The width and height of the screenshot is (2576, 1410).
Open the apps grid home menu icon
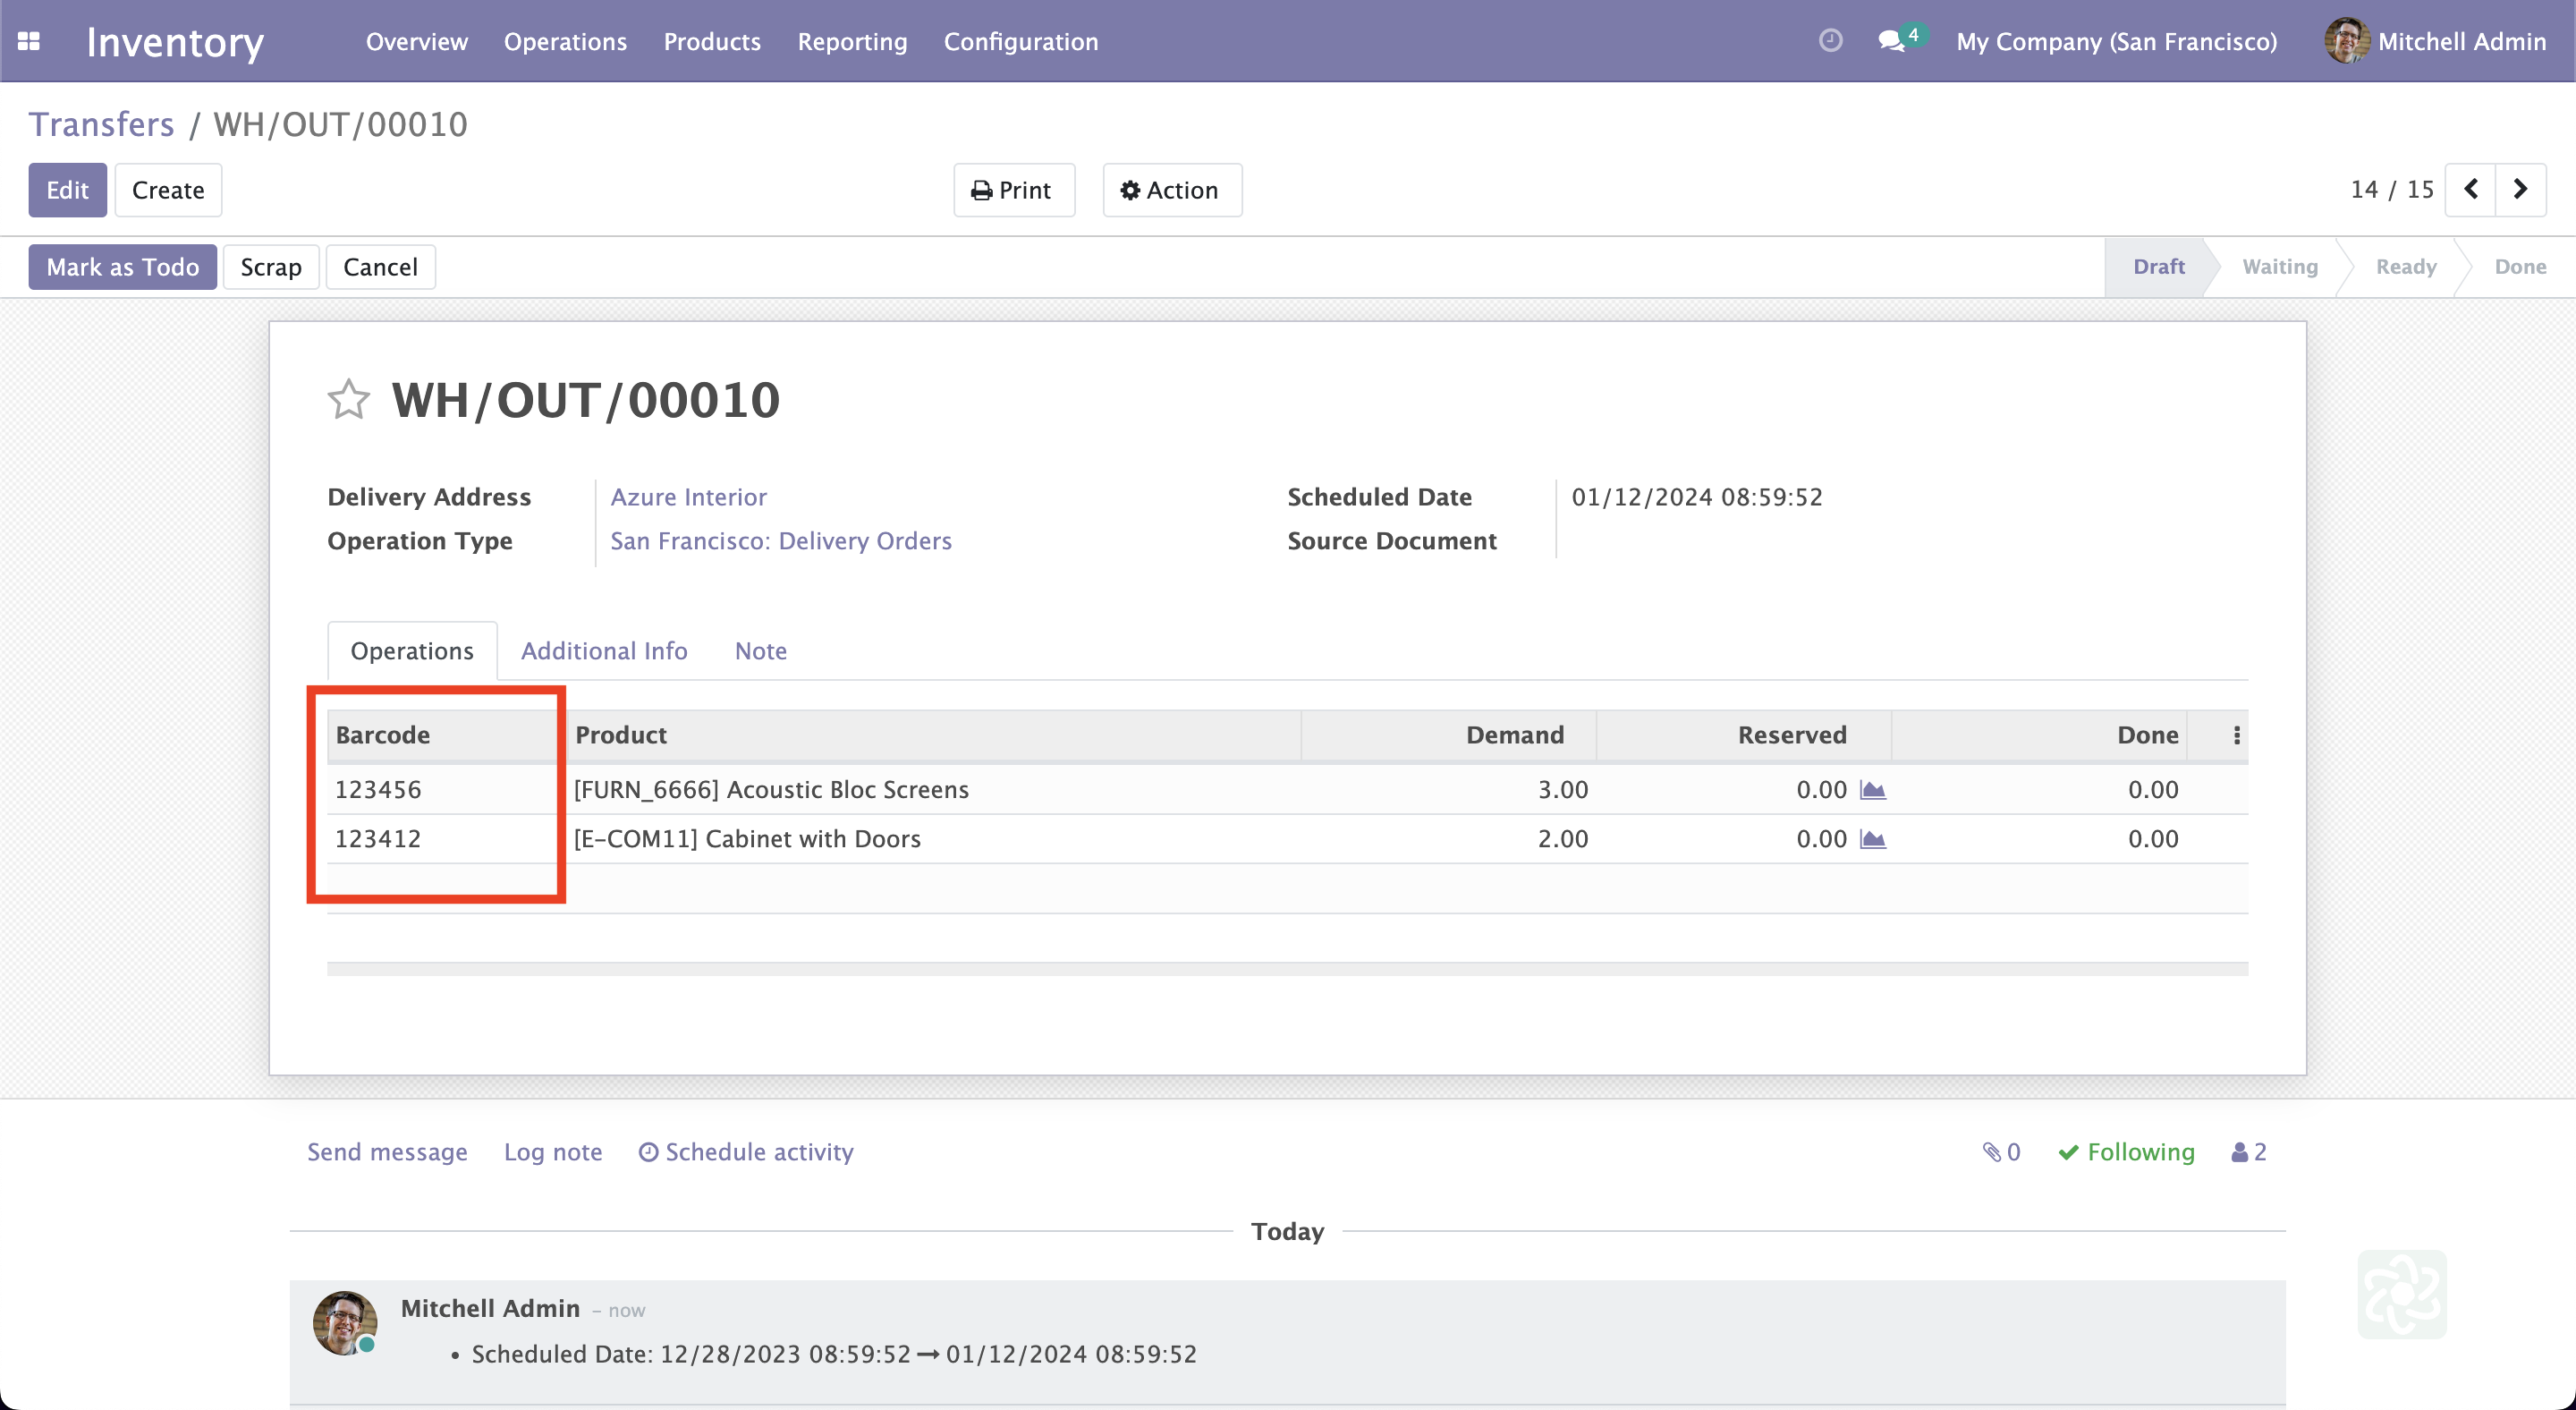tap(29, 41)
